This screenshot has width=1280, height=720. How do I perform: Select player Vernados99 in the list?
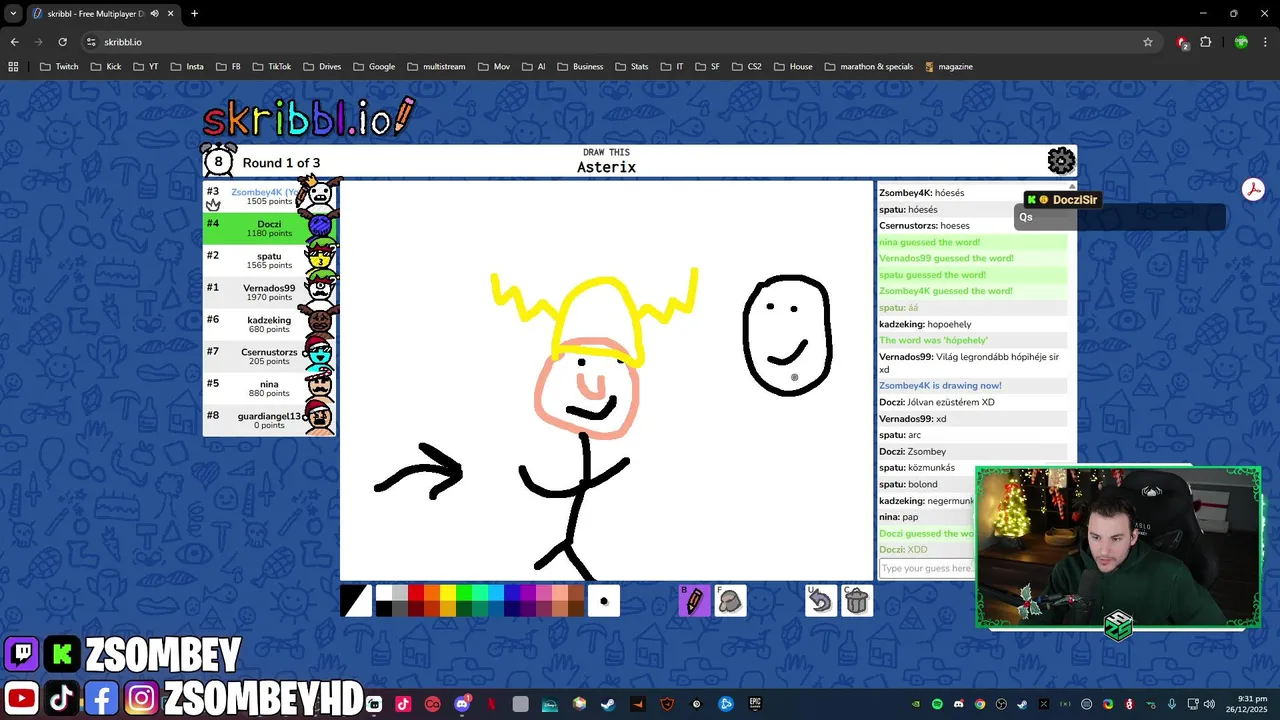click(x=270, y=292)
